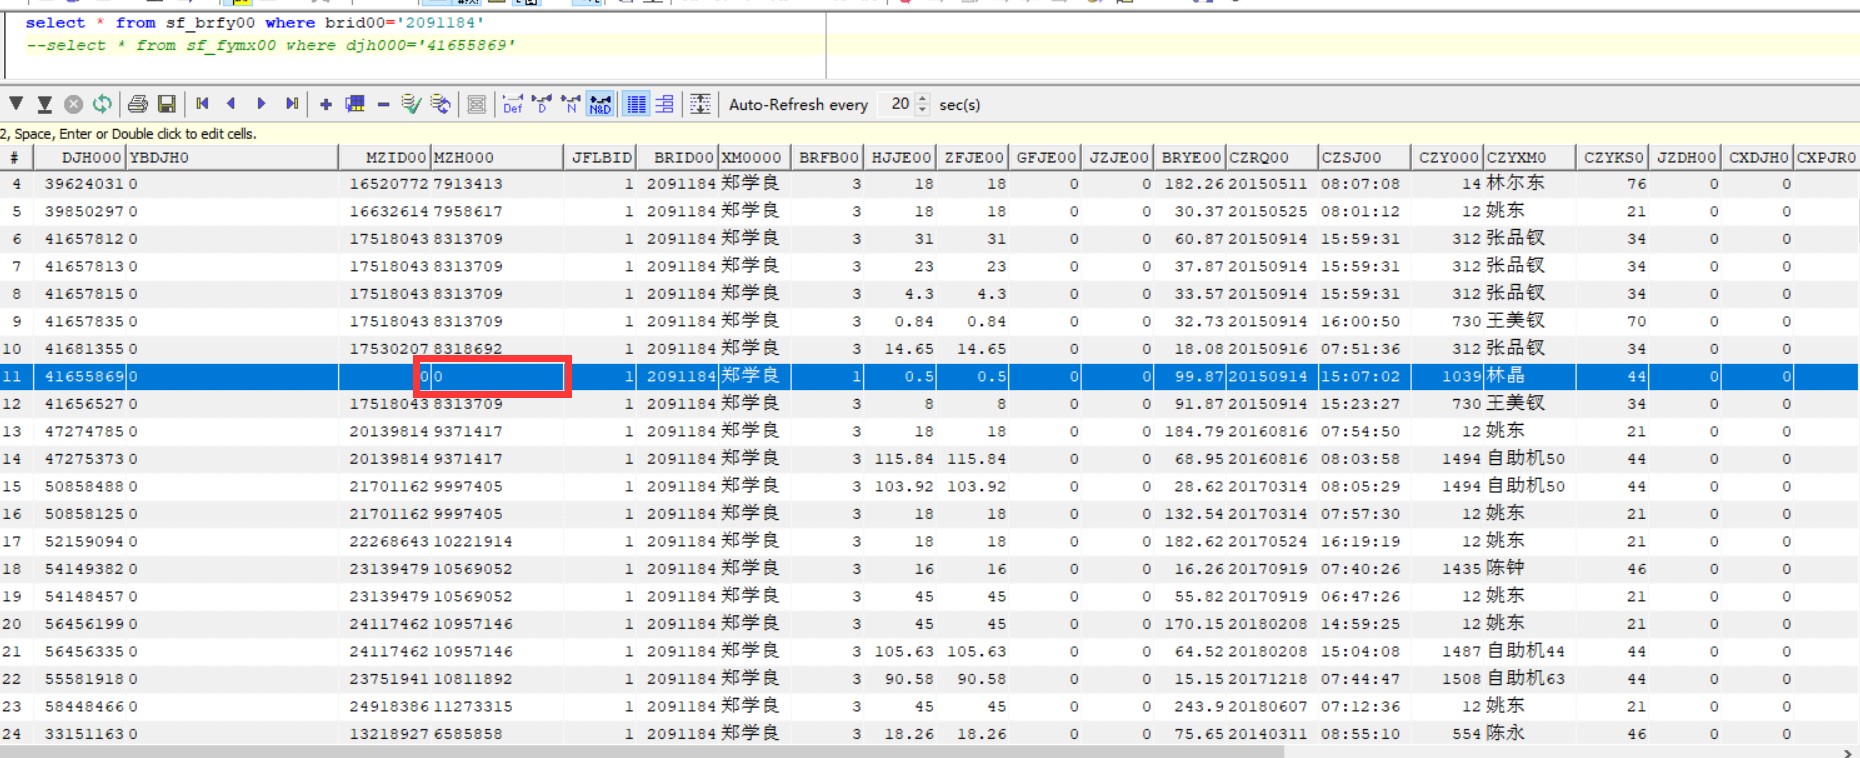
Task: Click the refresh data icon
Action: [102, 104]
